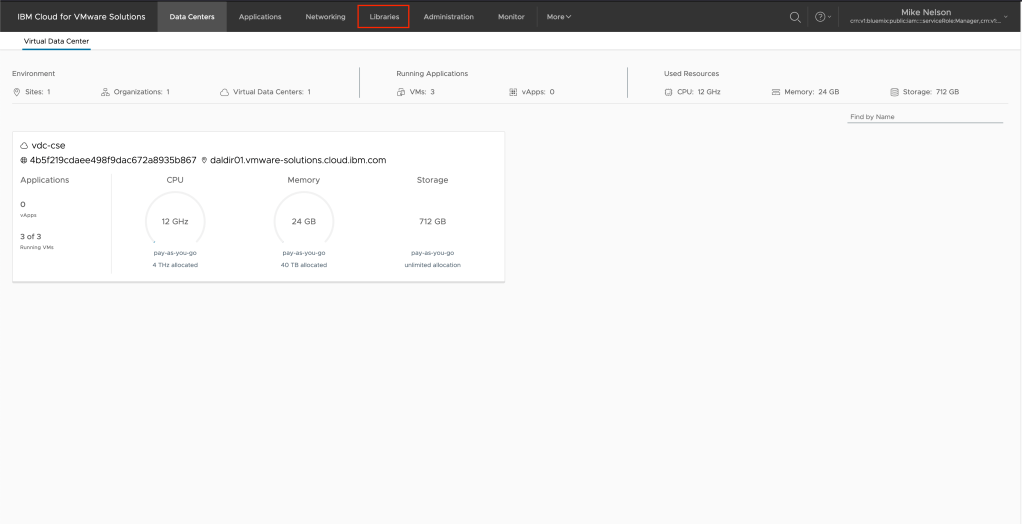Go to the Administration tab
1022x524 pixels.
448,17
